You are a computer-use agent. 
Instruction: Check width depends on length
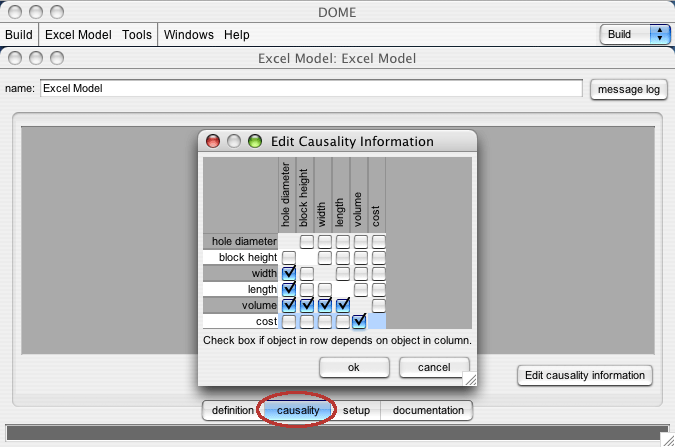pyautogui.click(x=343, y=273)
